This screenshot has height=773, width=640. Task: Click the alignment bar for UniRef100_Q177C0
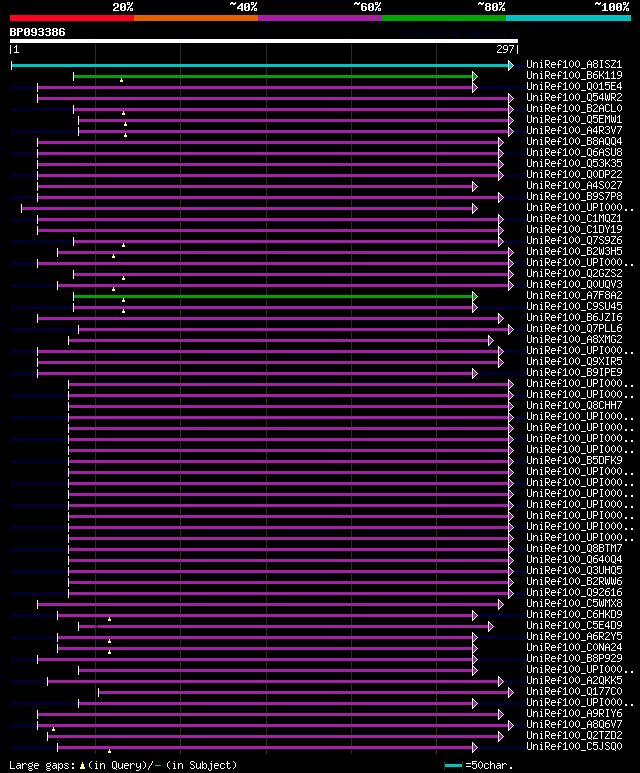[x=306, y=693]
